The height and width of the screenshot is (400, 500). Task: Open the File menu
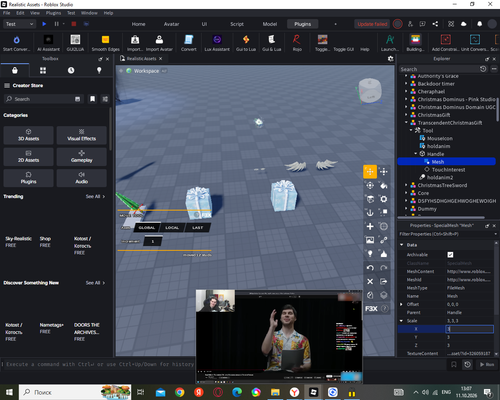pyautogui.click(x=7, y=13)
